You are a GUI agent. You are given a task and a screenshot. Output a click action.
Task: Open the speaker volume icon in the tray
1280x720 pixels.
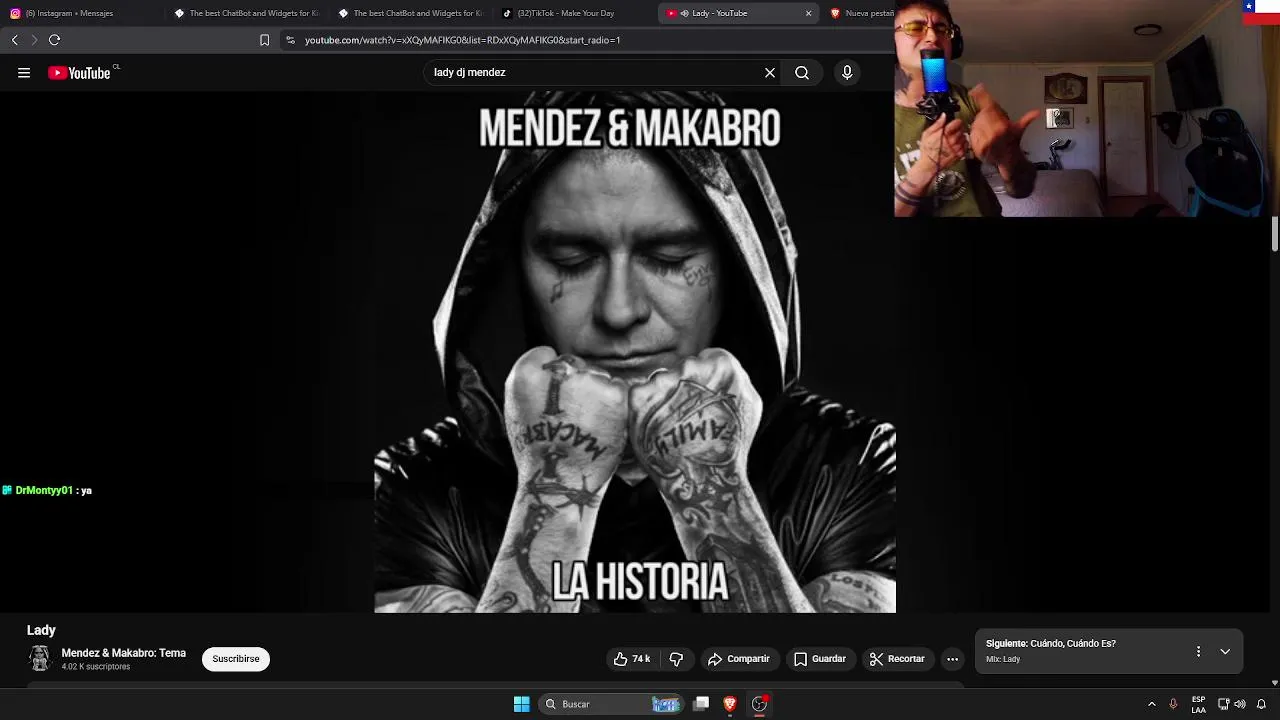click(x=1240, y=704)
